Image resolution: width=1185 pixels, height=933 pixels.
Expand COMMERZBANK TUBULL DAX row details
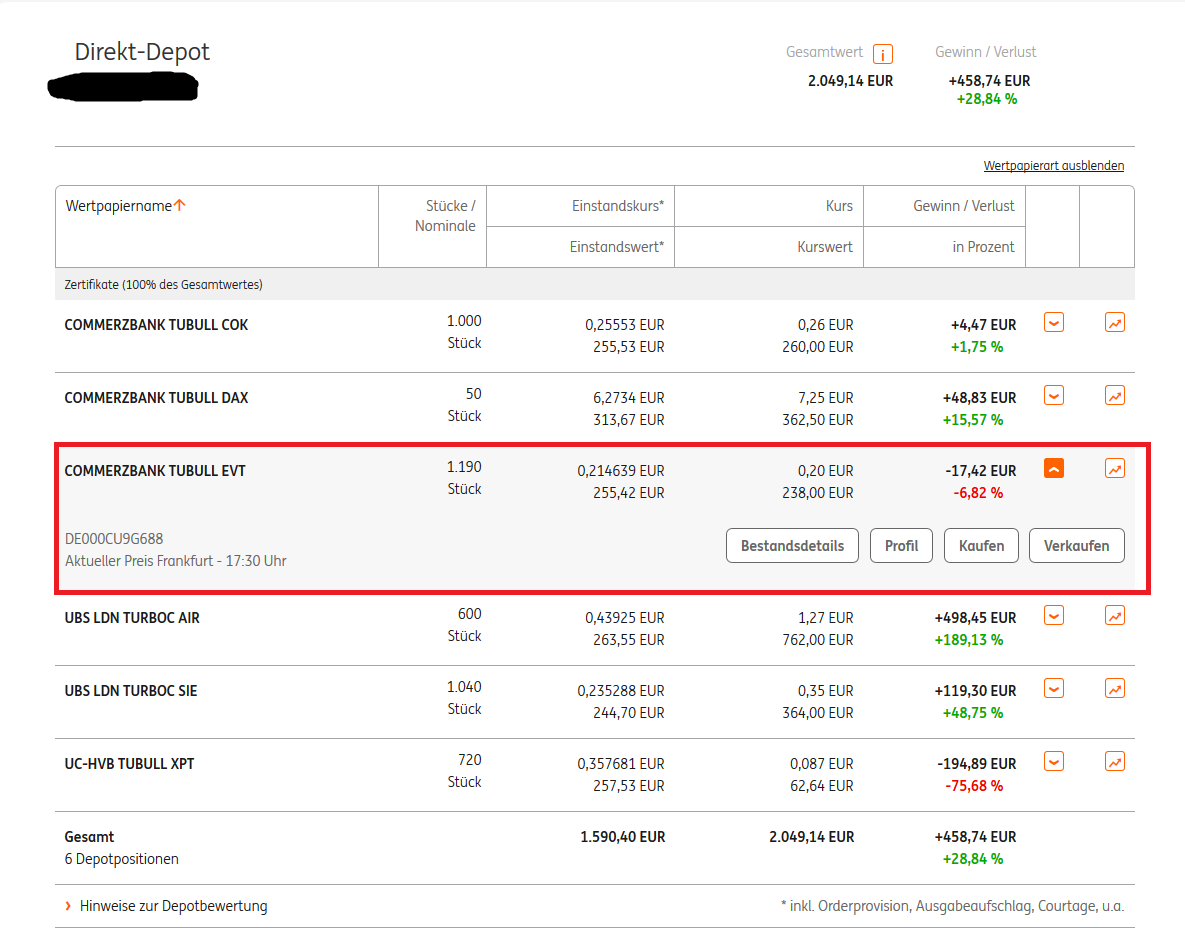(x=1053, y=396)
